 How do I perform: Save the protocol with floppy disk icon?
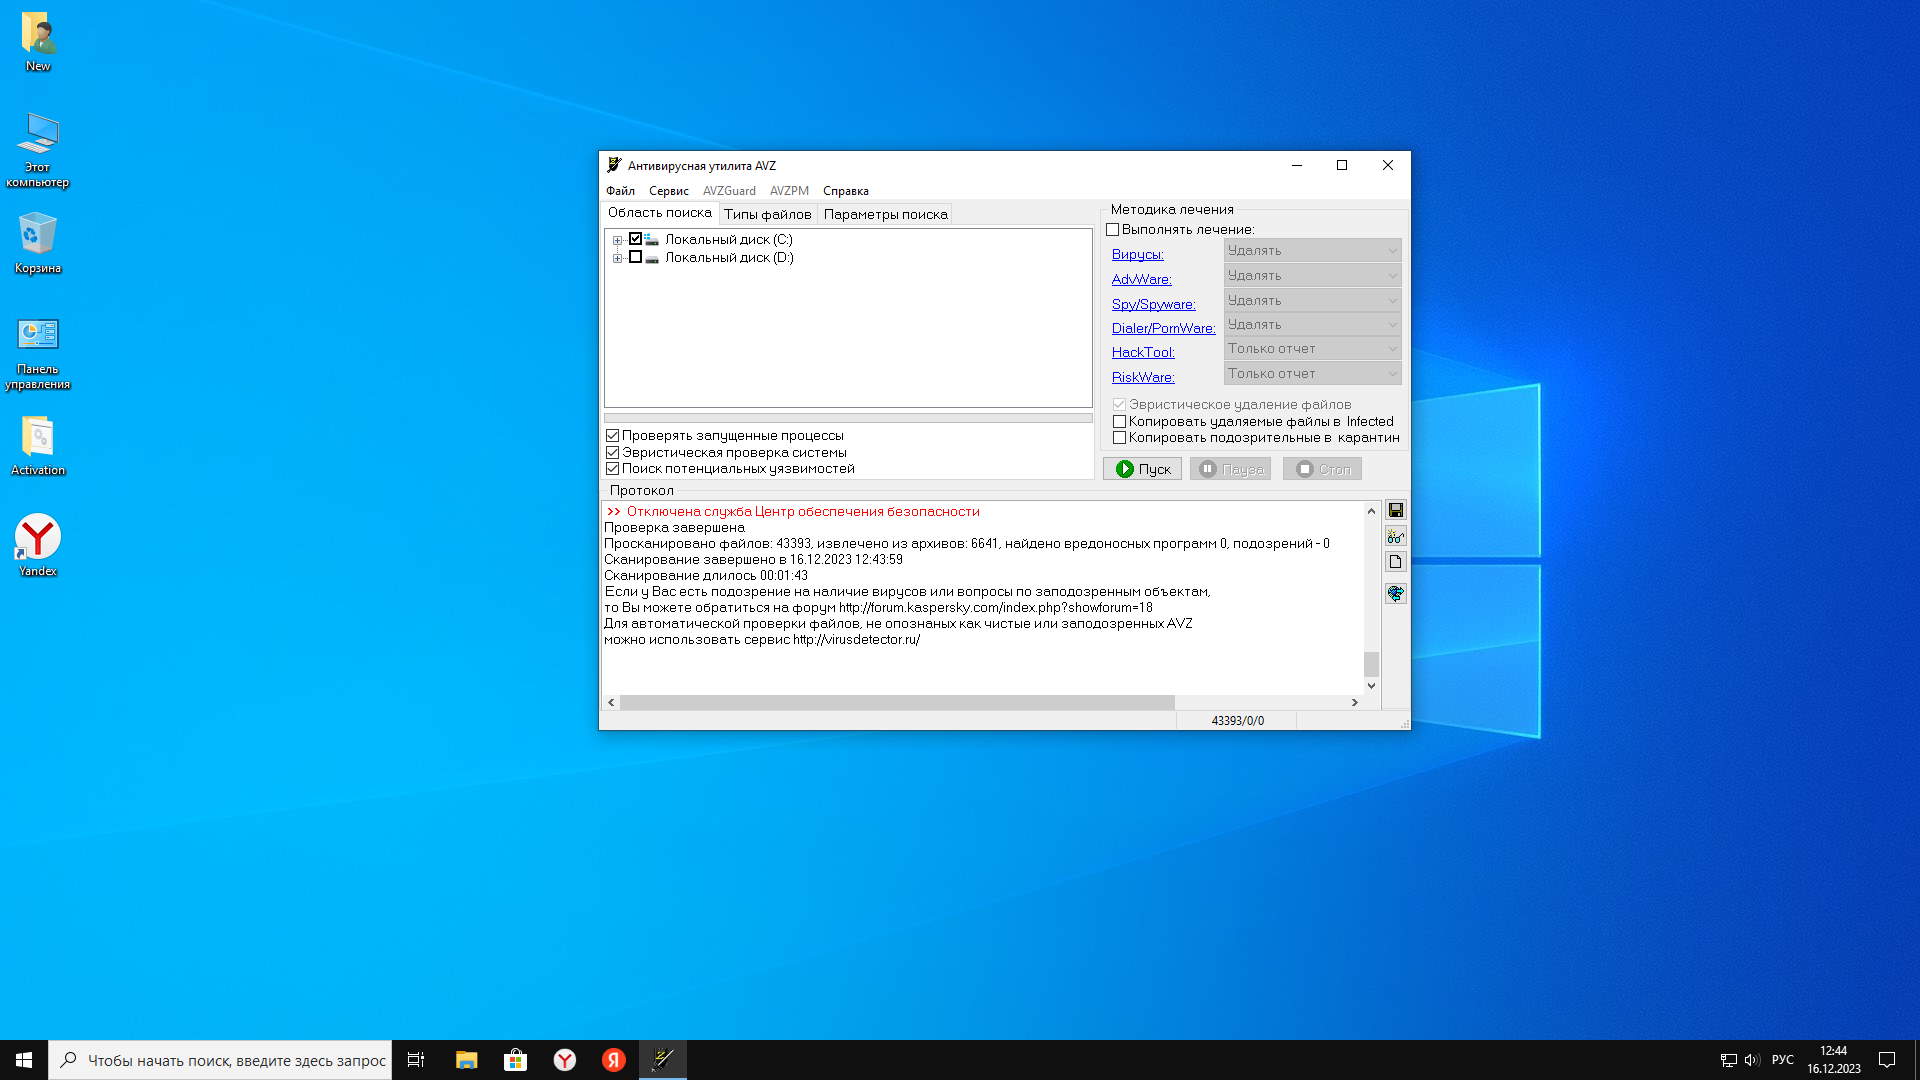point(1395,511)
